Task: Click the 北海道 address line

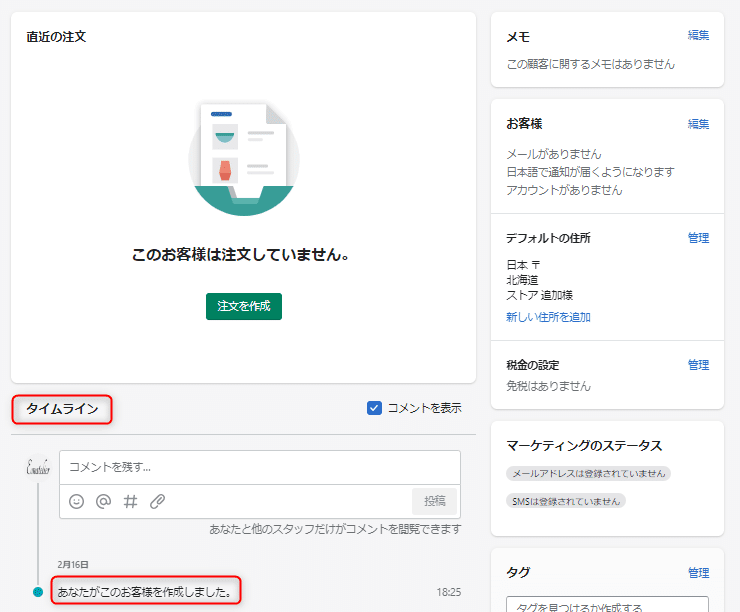Action: pyautogui.click(x=522, y=280)
